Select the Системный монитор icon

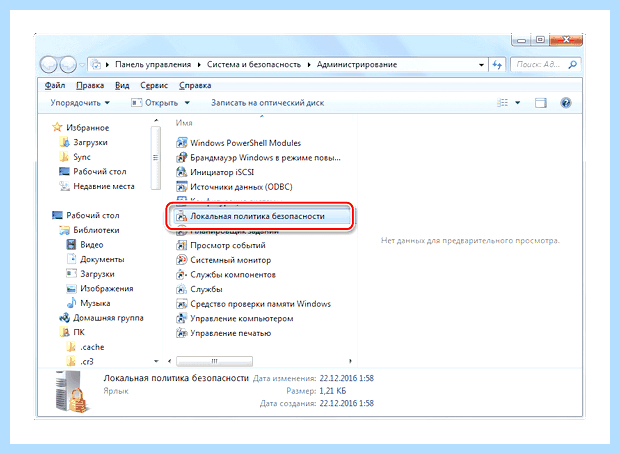click(x=181, y=260)
